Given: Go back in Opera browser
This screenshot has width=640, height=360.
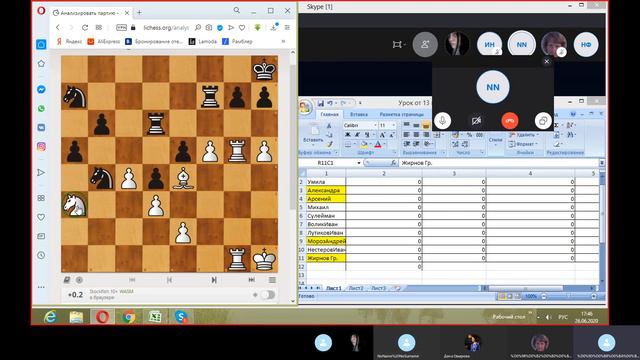Looking at the screenshot, I should click(58, 27).
